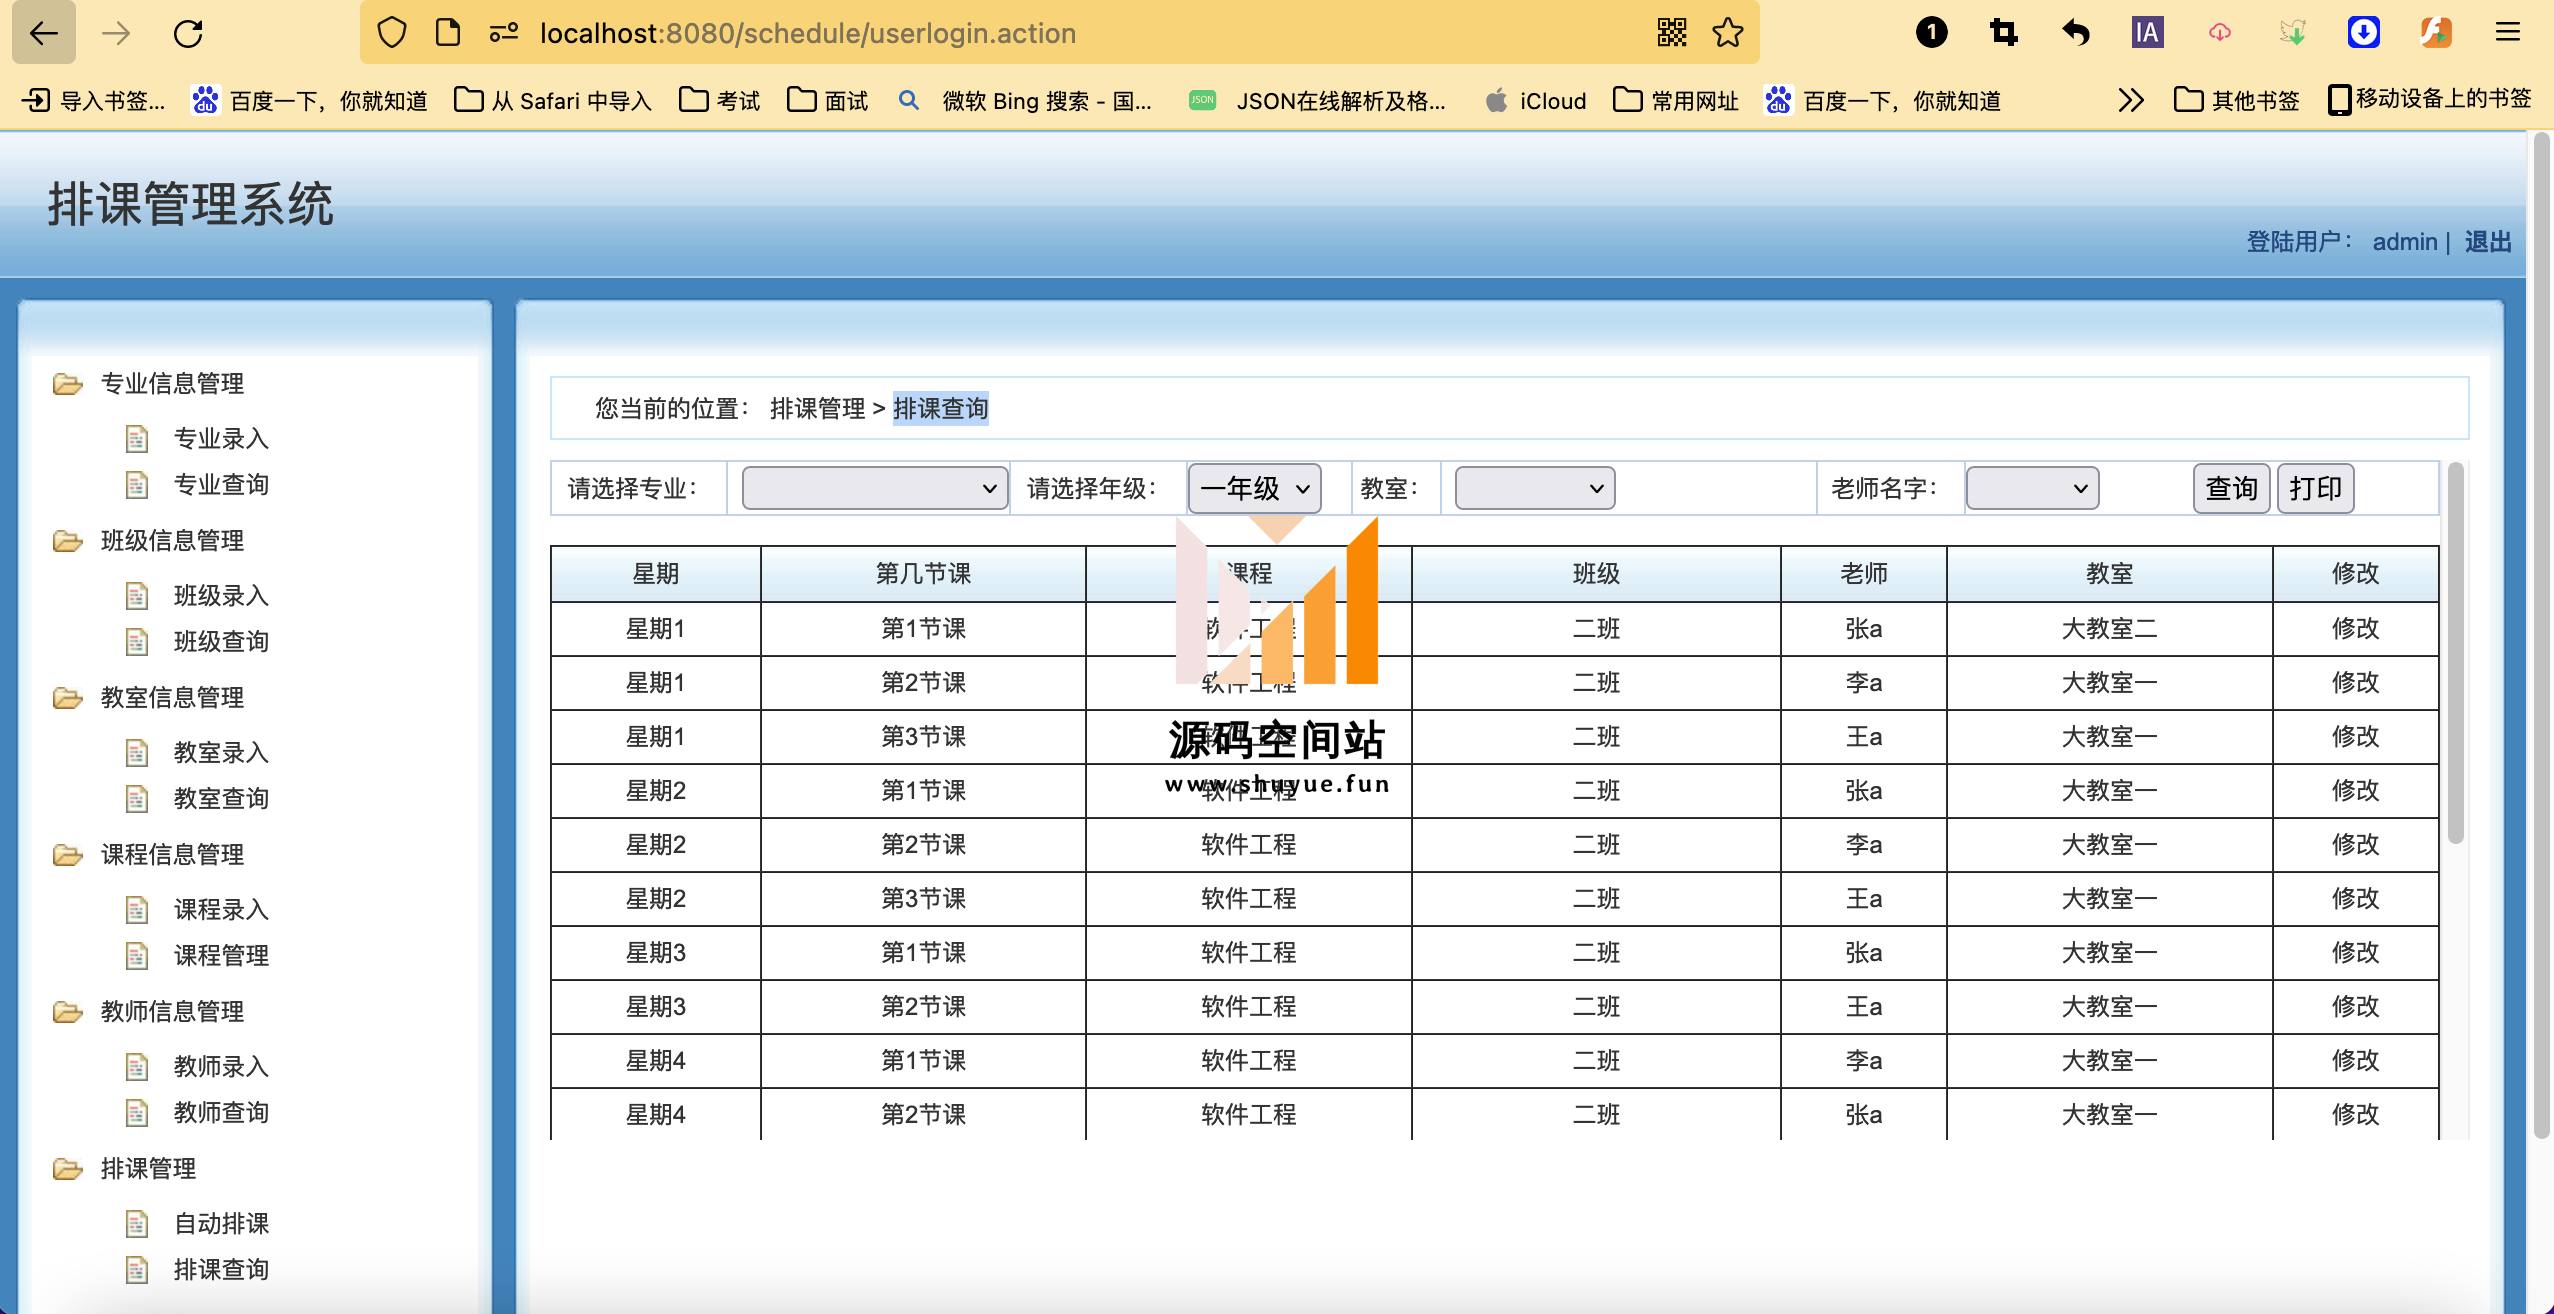Open the 教室 dropdown
The image size is (2554, 1314).
(x=1534, y=488)
